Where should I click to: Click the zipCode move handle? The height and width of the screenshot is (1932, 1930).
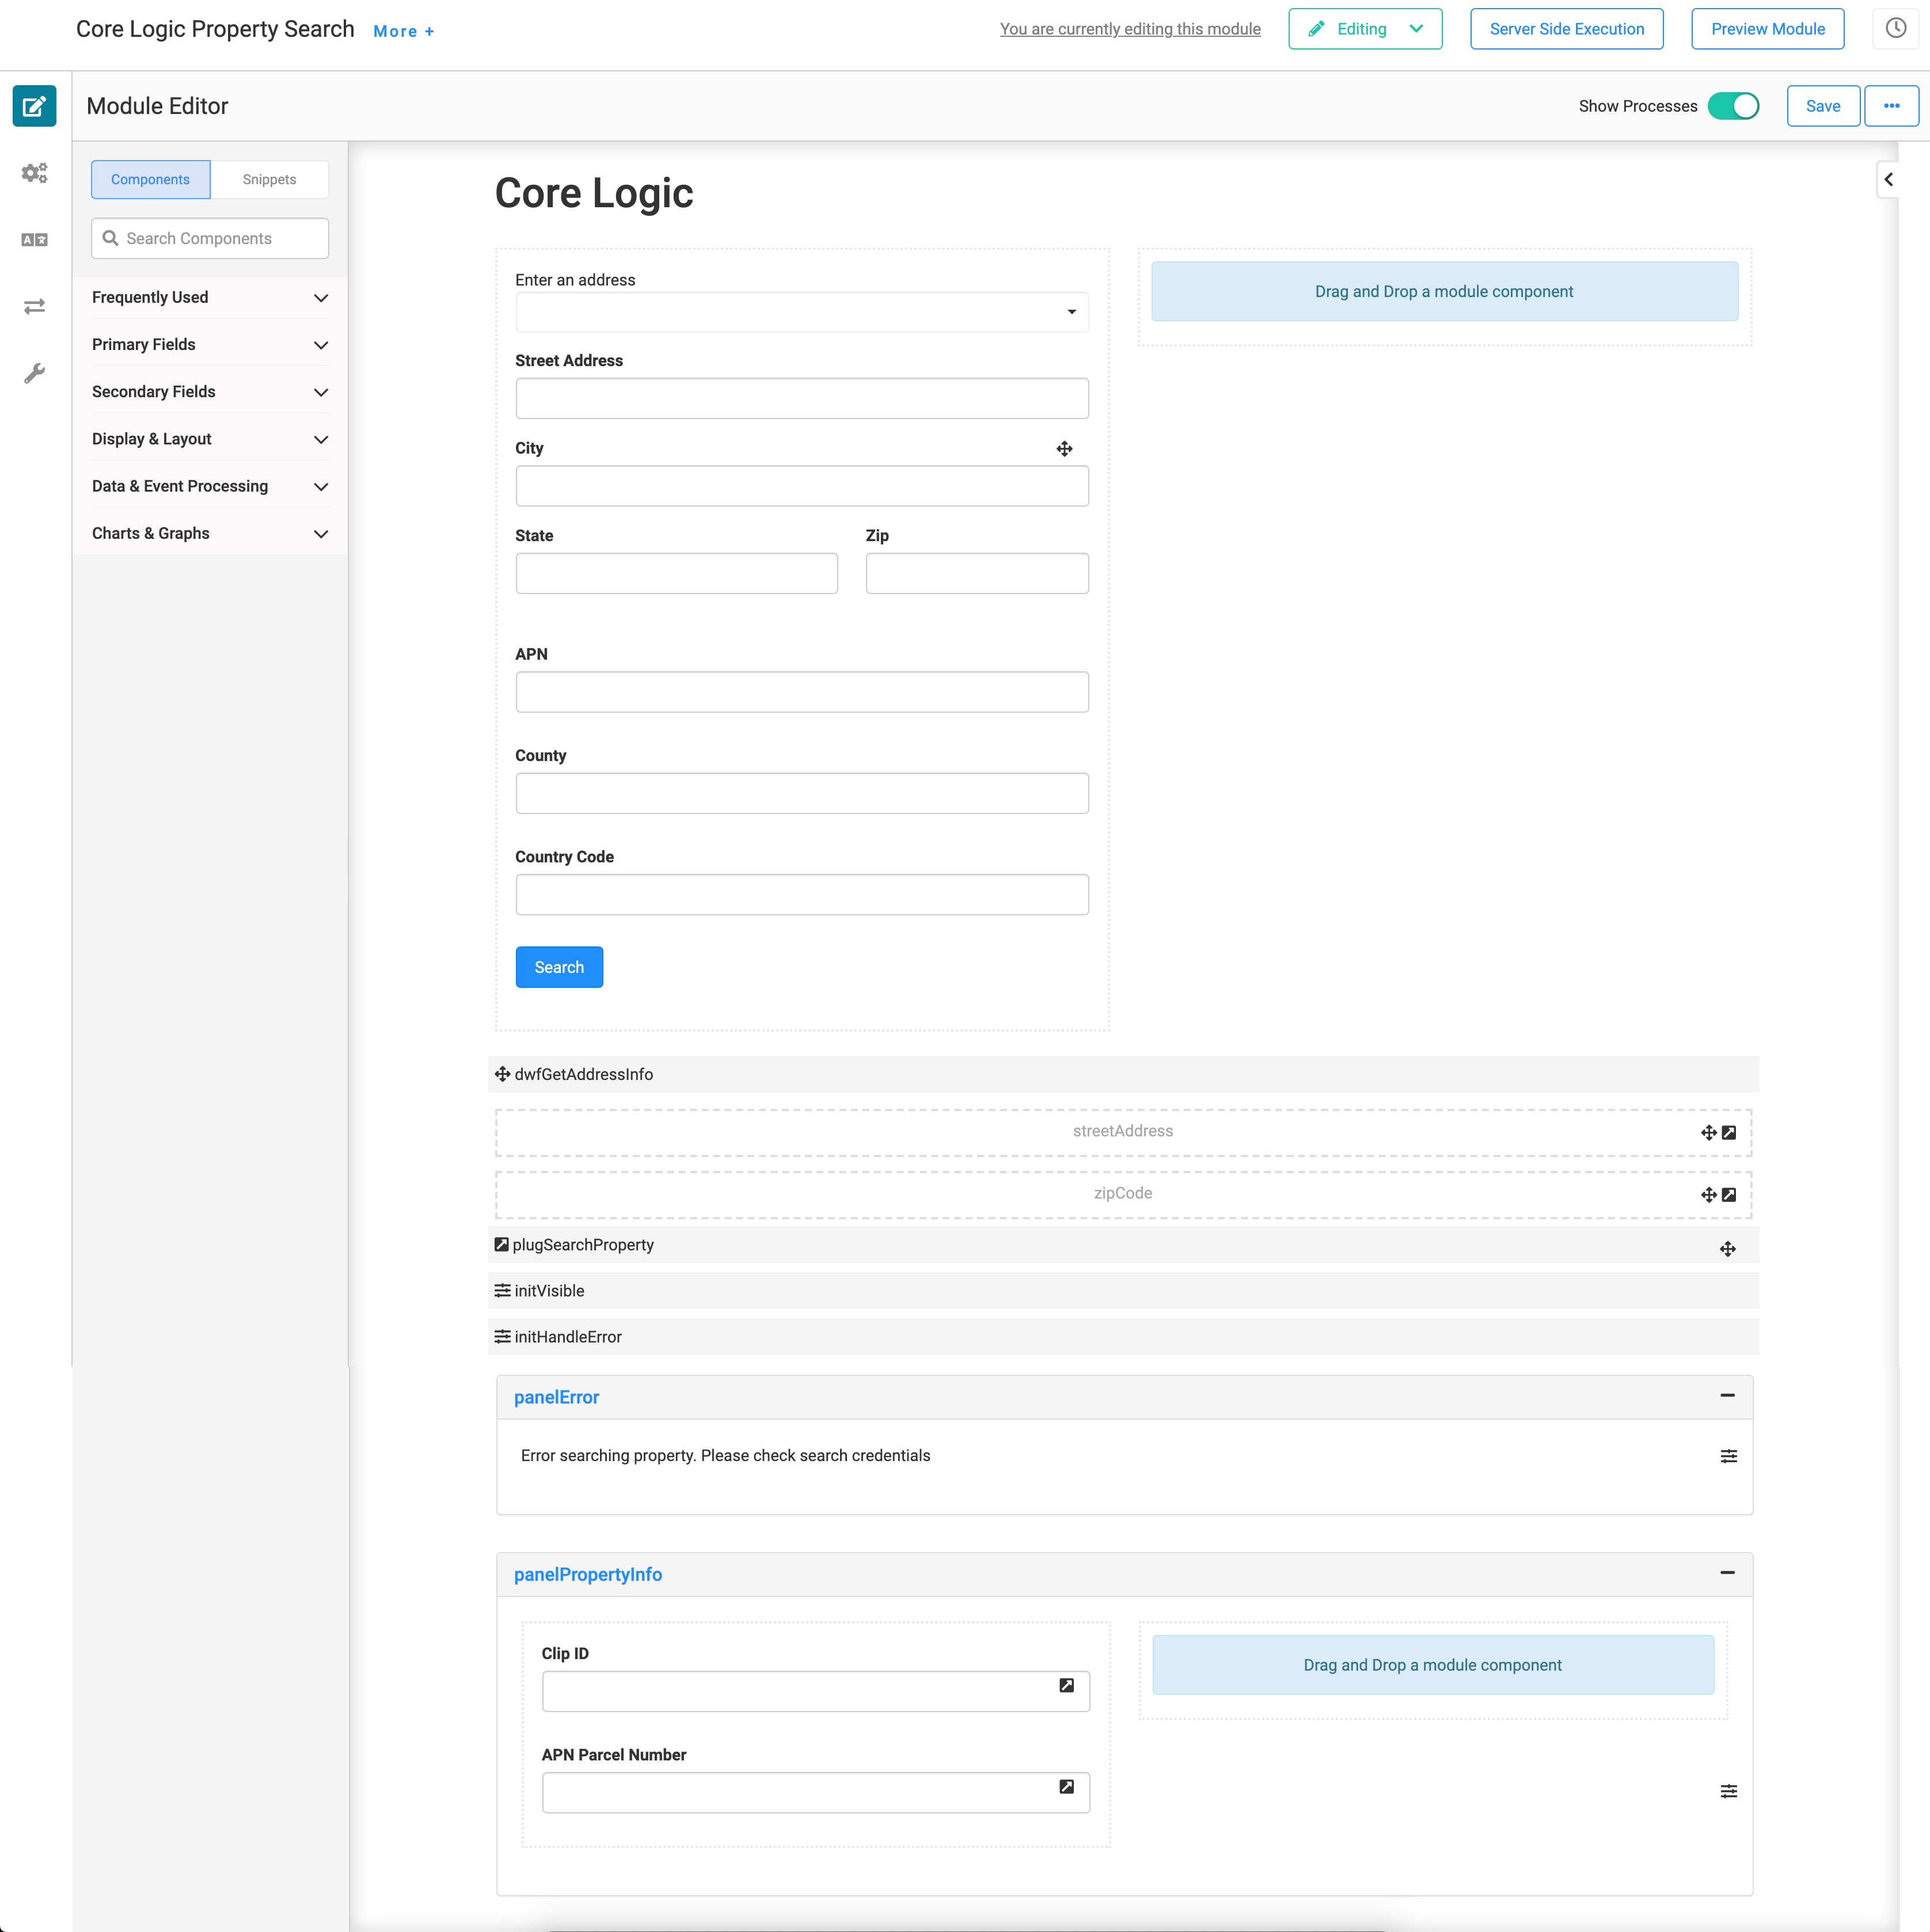coord(1708,1195)
